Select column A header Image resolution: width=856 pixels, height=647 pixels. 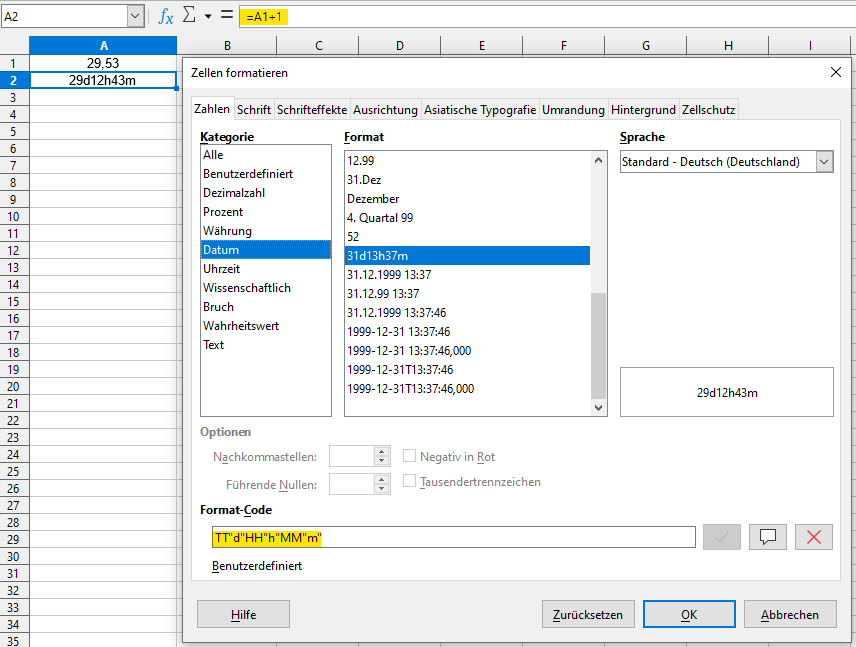click(x=103, y=46)
